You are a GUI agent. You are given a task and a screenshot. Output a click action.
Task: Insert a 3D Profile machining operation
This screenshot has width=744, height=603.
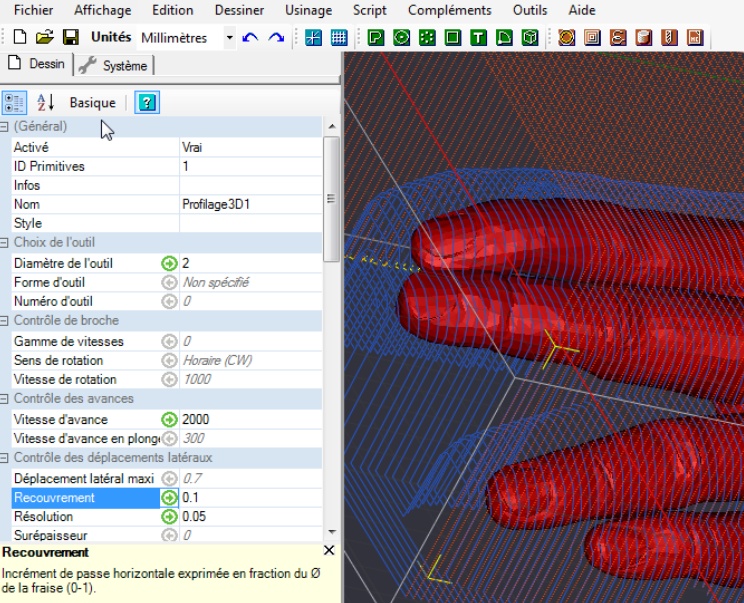pos(643,37)
